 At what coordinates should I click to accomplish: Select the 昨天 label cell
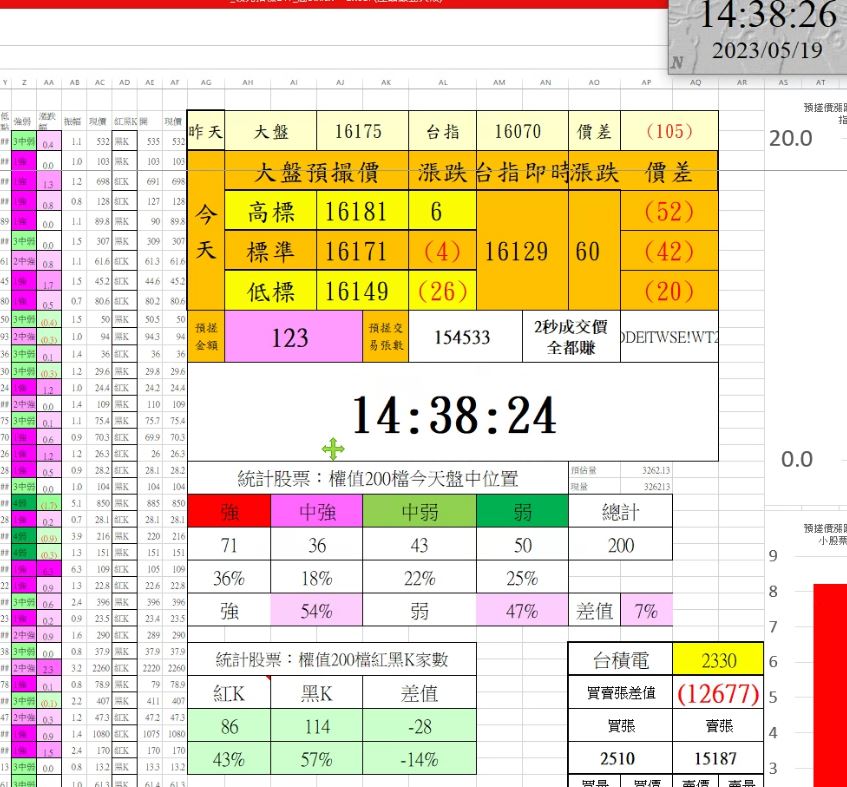206,131
